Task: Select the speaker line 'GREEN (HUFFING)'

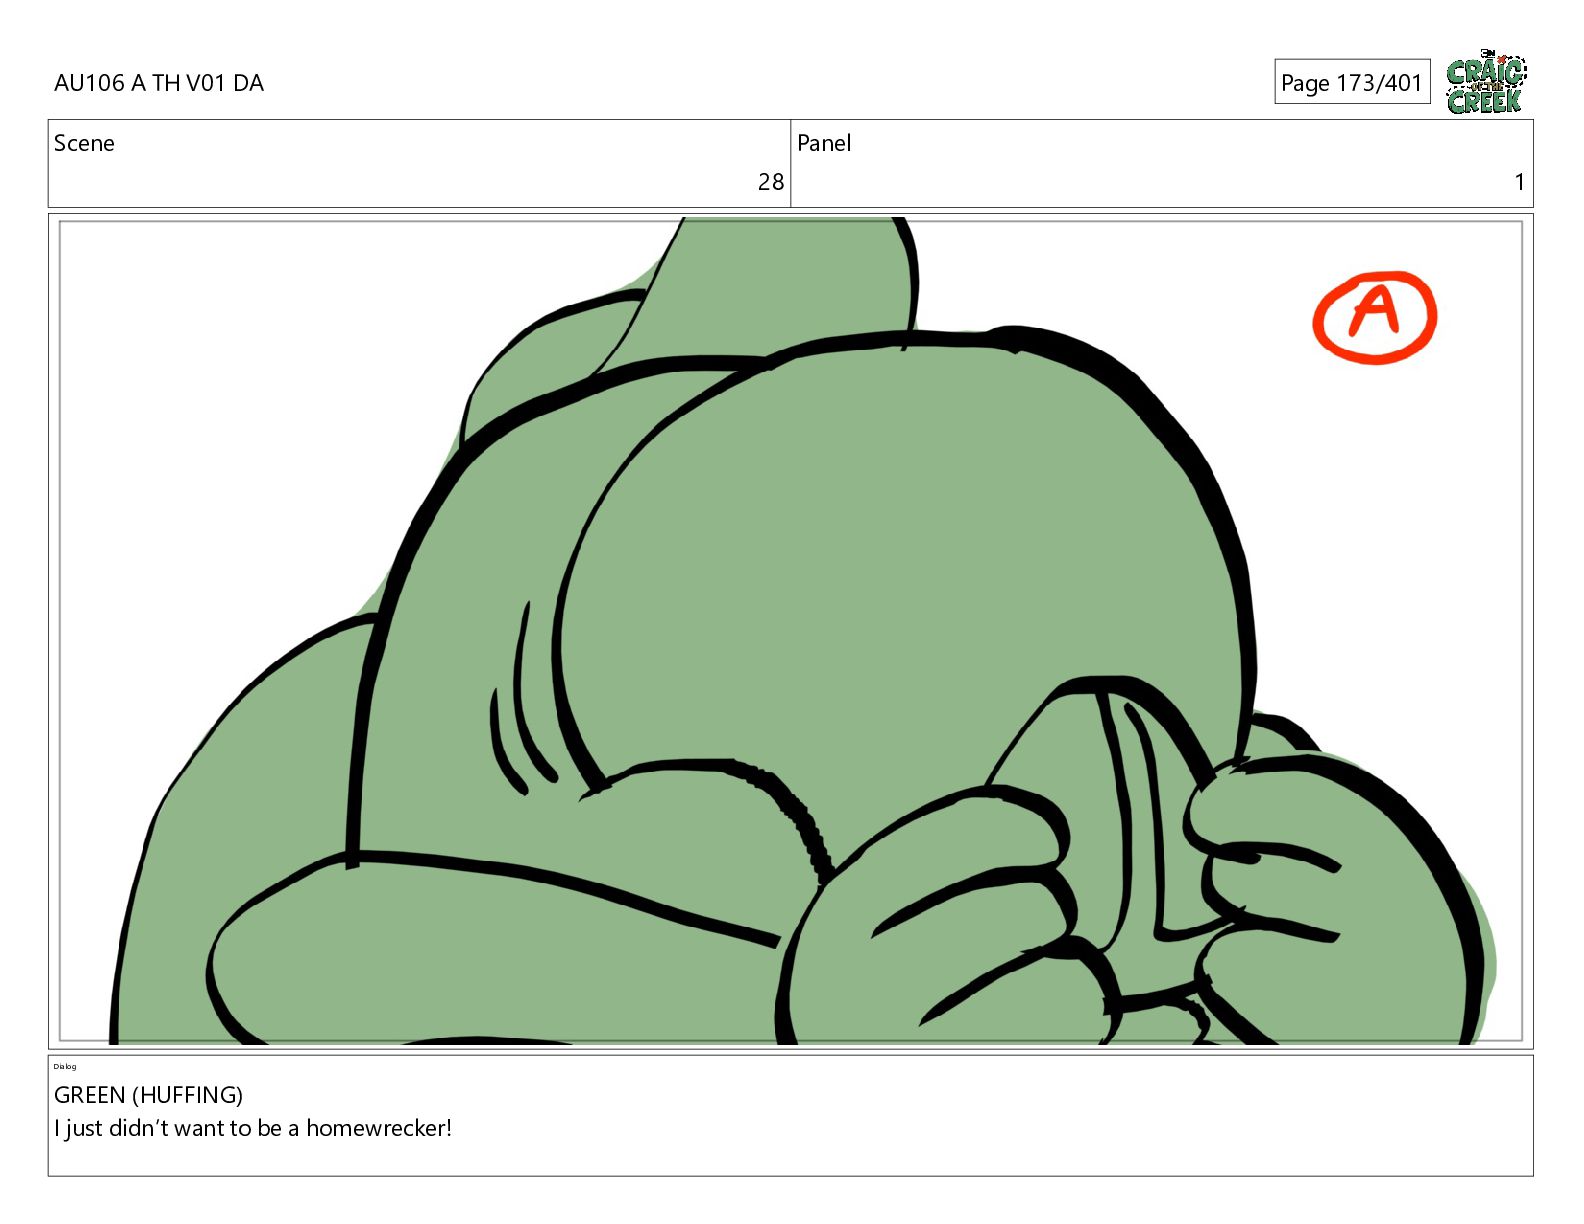Action: tap(149, 1095)
